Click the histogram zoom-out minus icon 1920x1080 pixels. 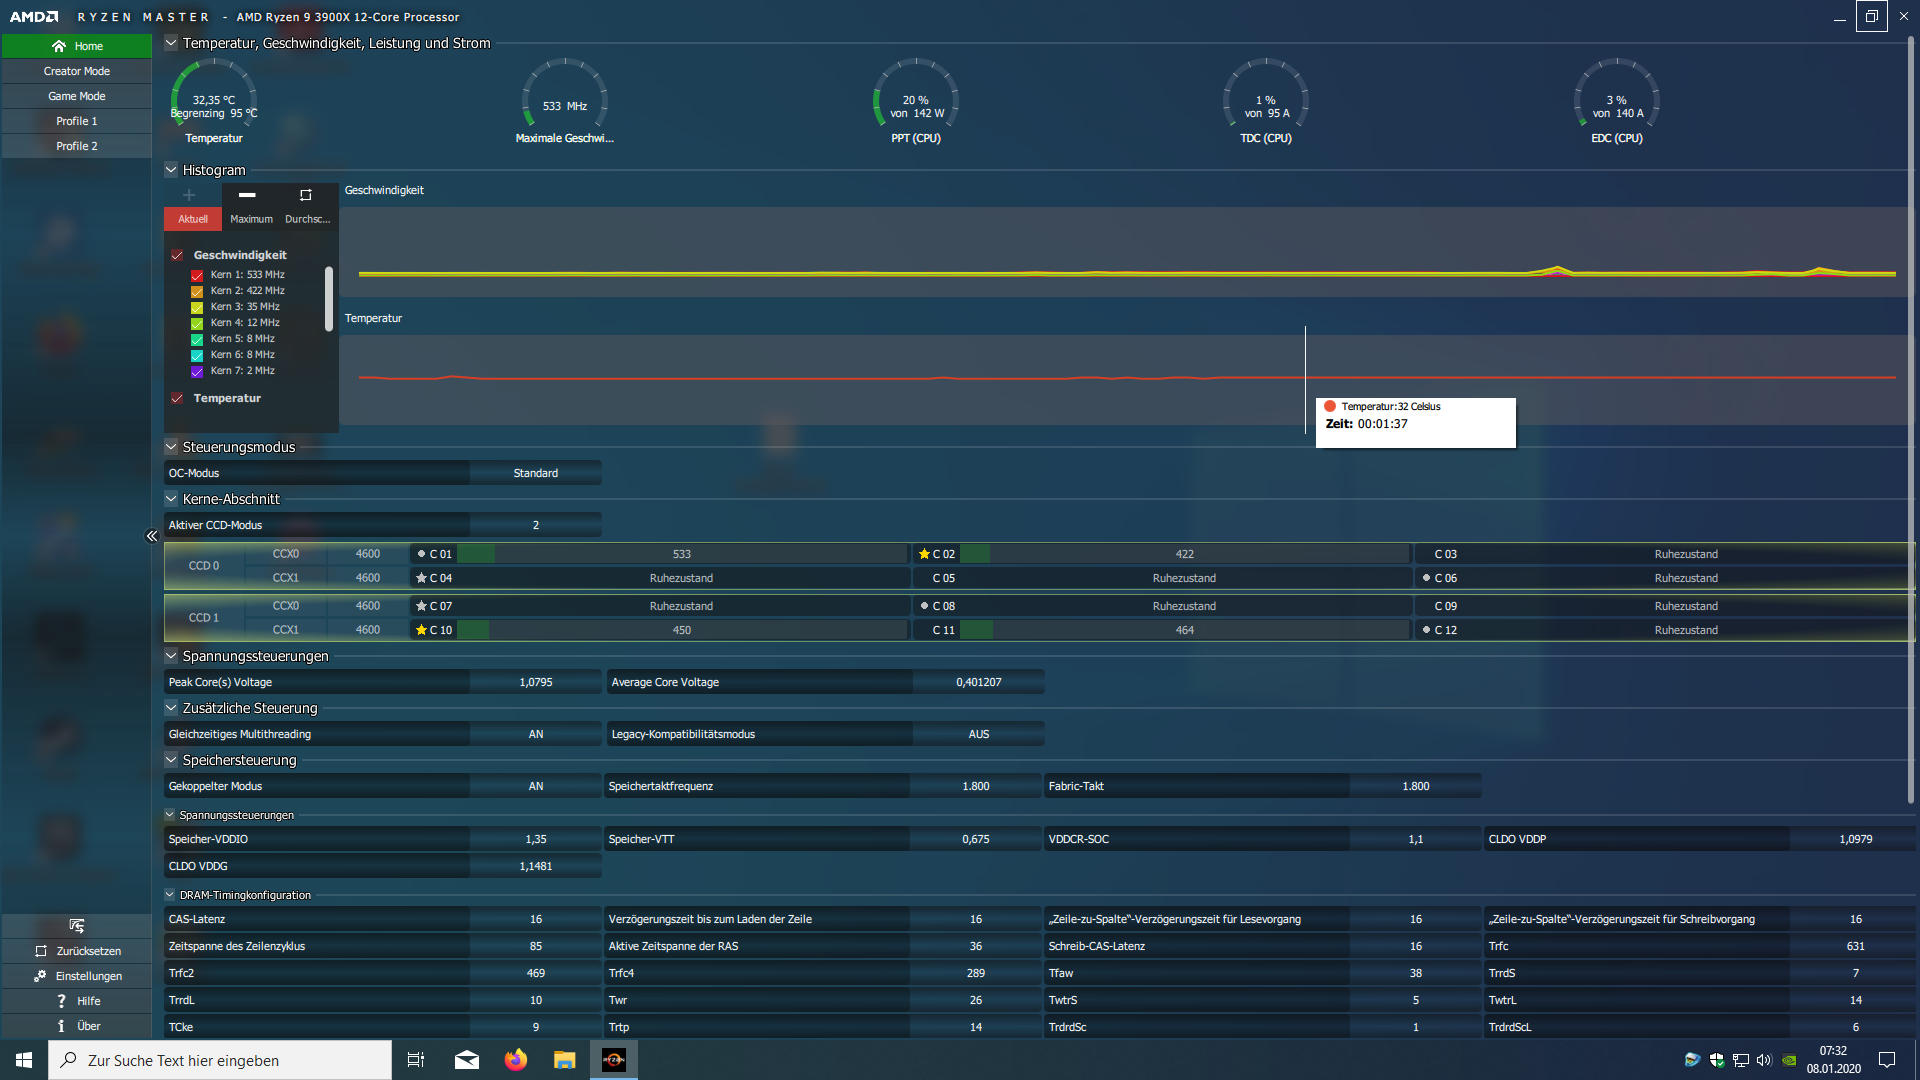pyautogui.click(x=247, y=195)
